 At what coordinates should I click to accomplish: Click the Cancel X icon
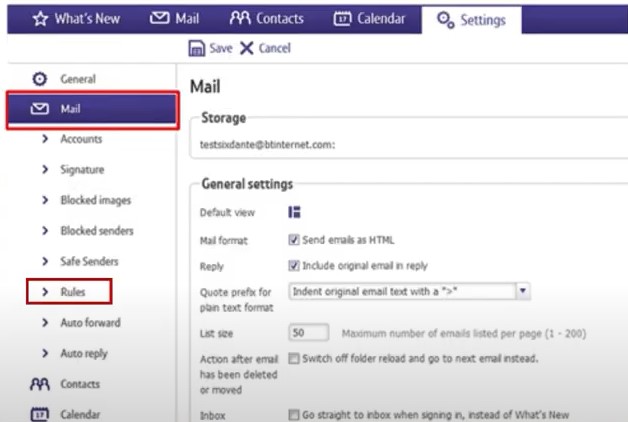click(x=246, y=48)
